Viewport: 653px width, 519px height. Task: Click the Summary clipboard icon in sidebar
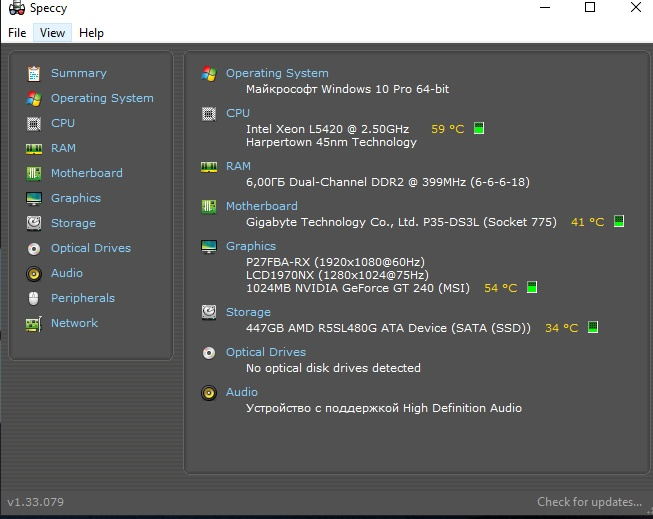click(x=34, y=74)
